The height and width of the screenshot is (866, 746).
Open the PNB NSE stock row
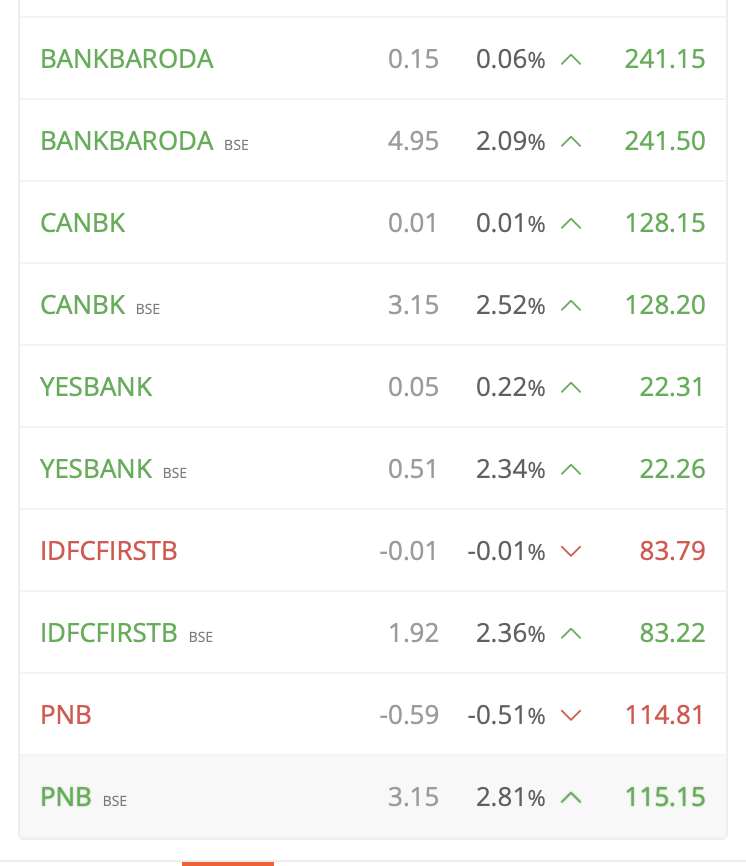[x=373, y=714]
